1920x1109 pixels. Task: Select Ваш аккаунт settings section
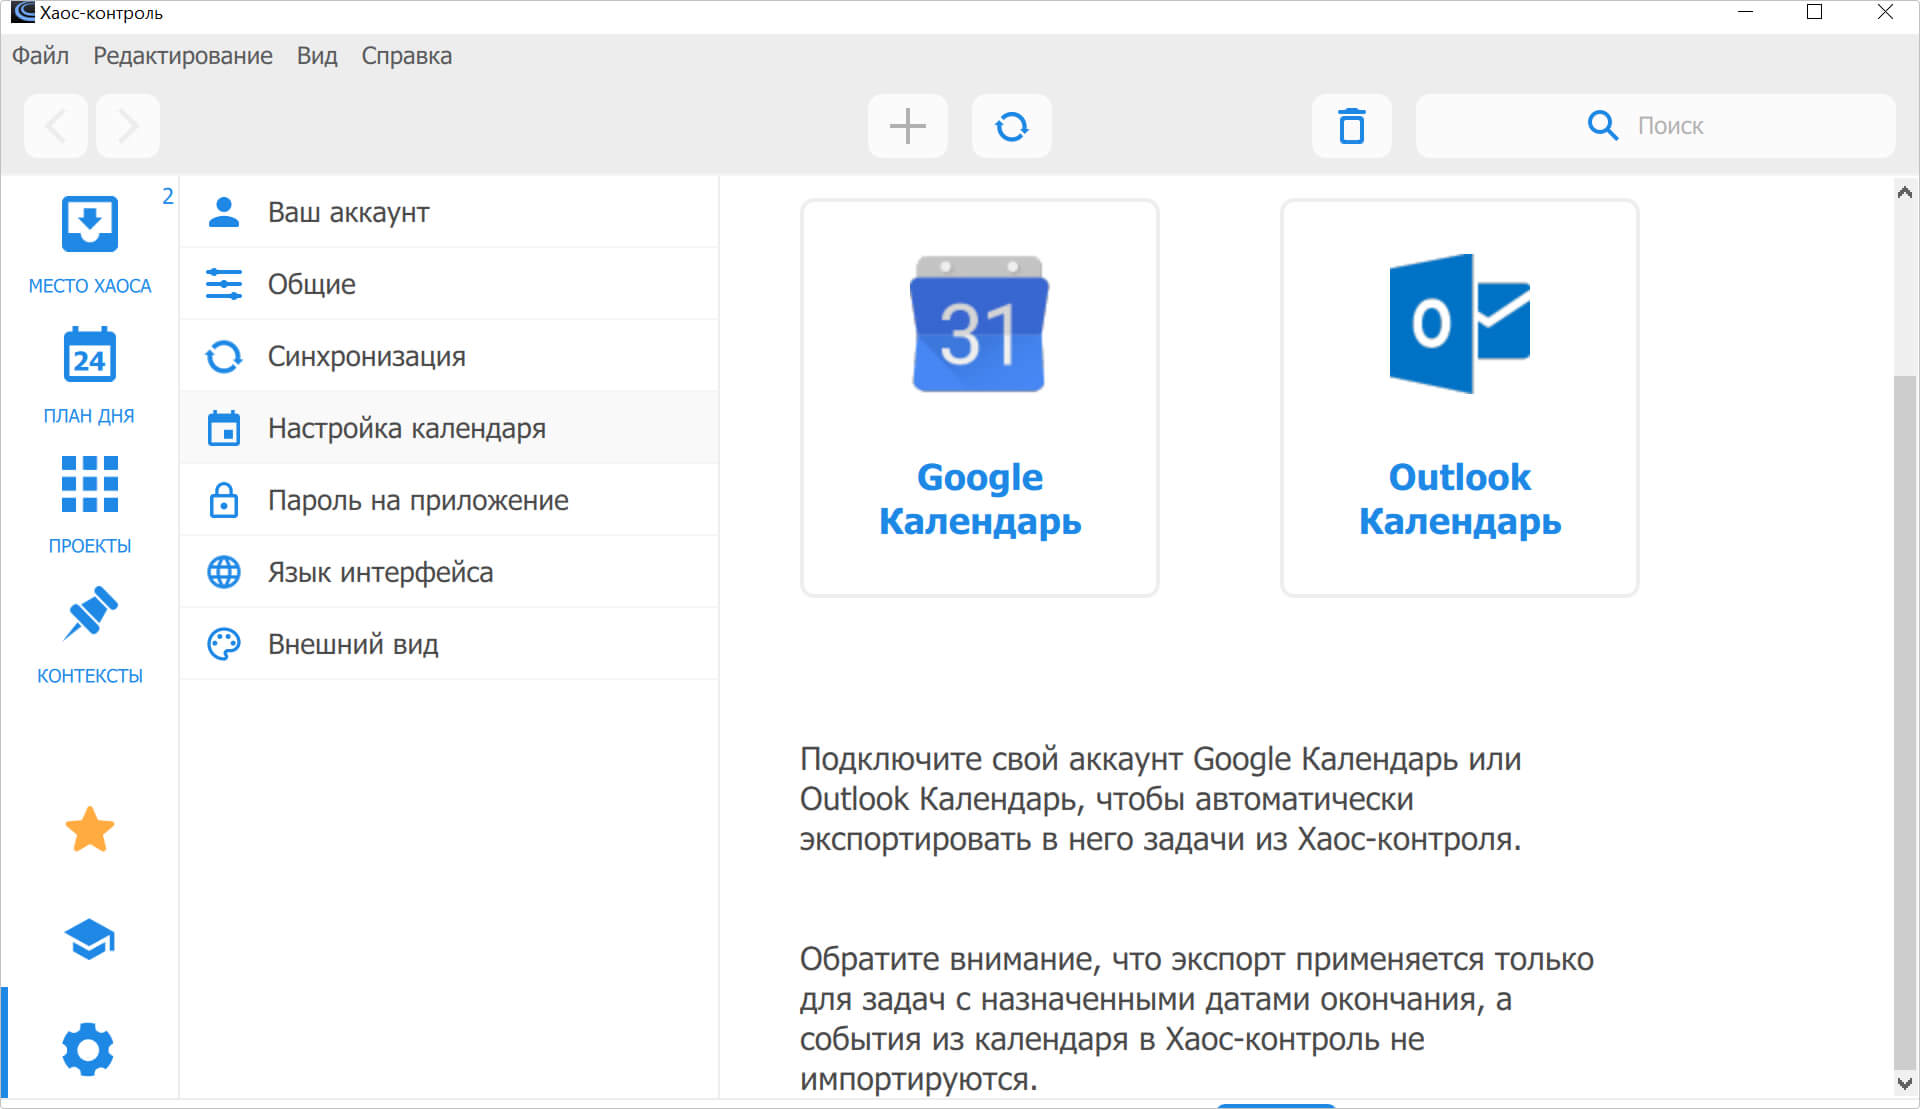pyautogui.click(x=449, y=212)
